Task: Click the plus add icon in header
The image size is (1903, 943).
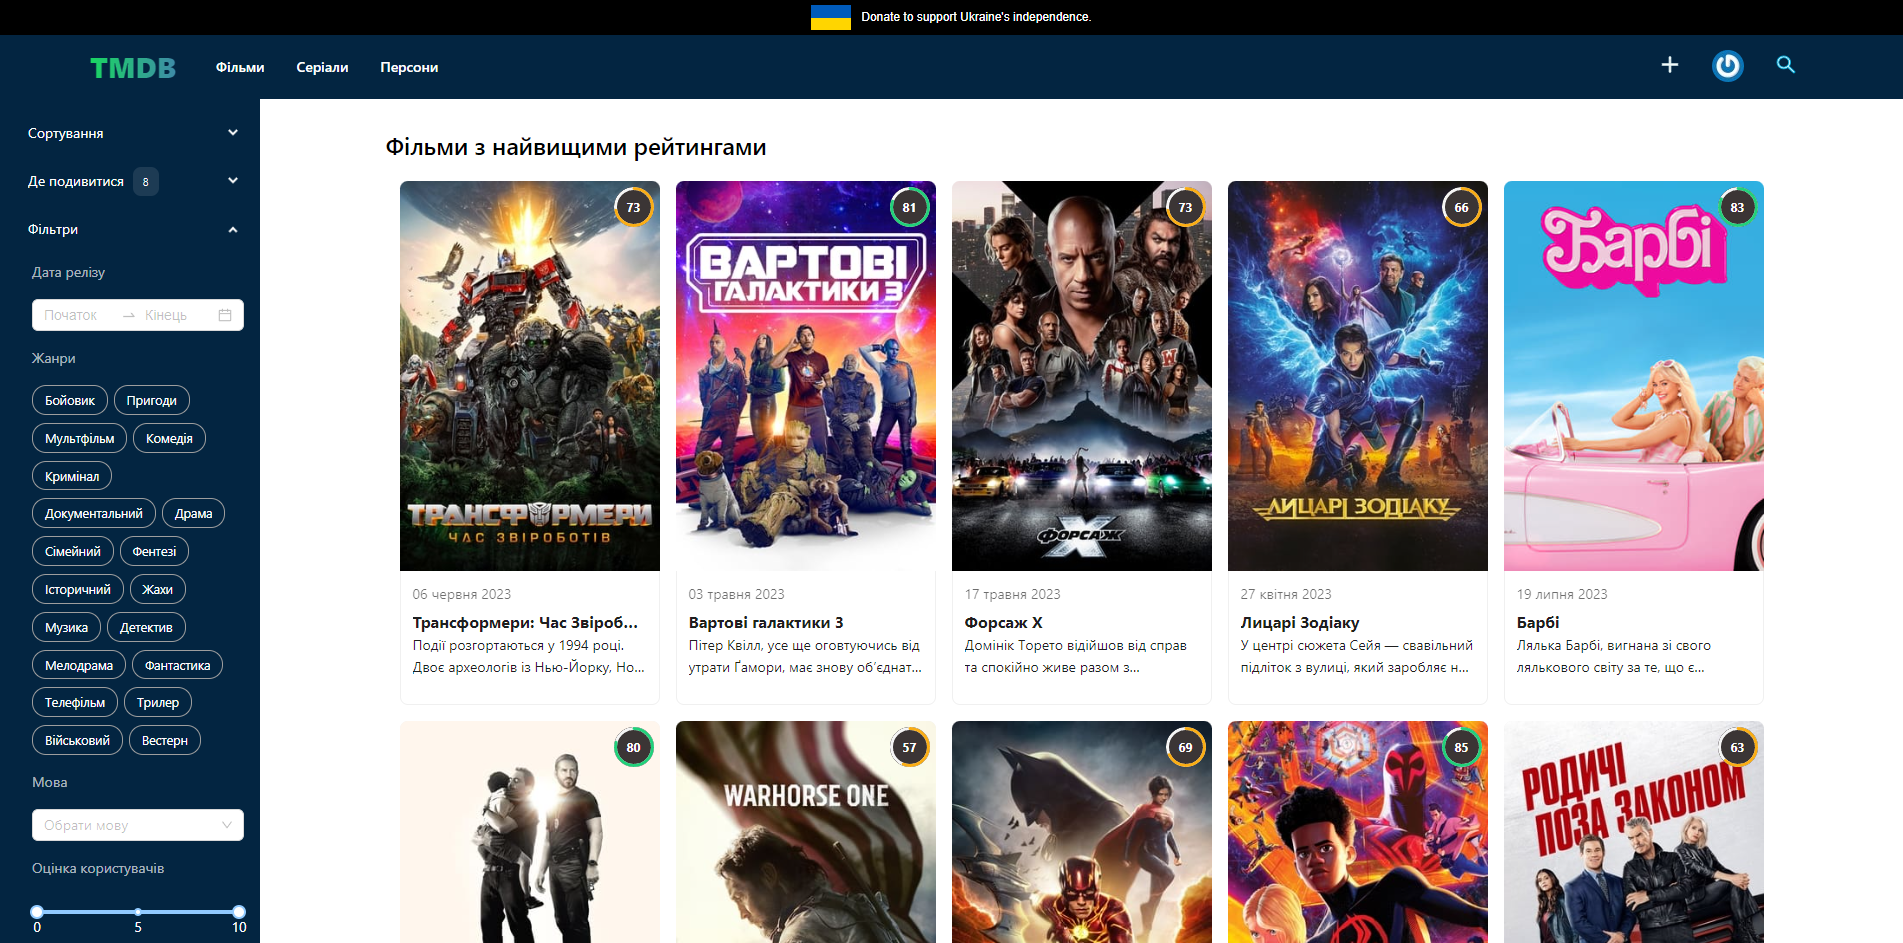Action: pos(1669,65)
